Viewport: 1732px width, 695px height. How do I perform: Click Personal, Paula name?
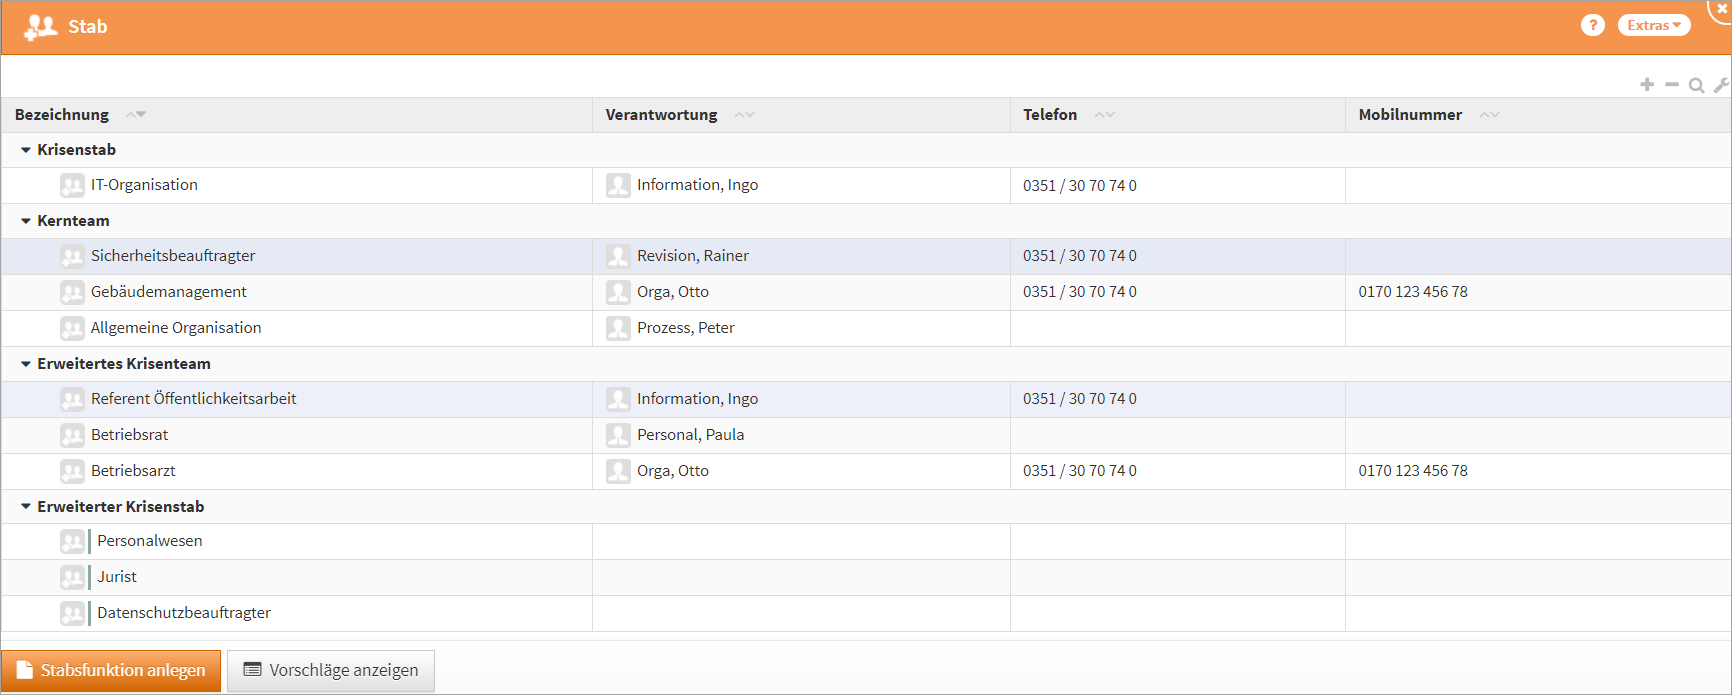coord(691,435)
